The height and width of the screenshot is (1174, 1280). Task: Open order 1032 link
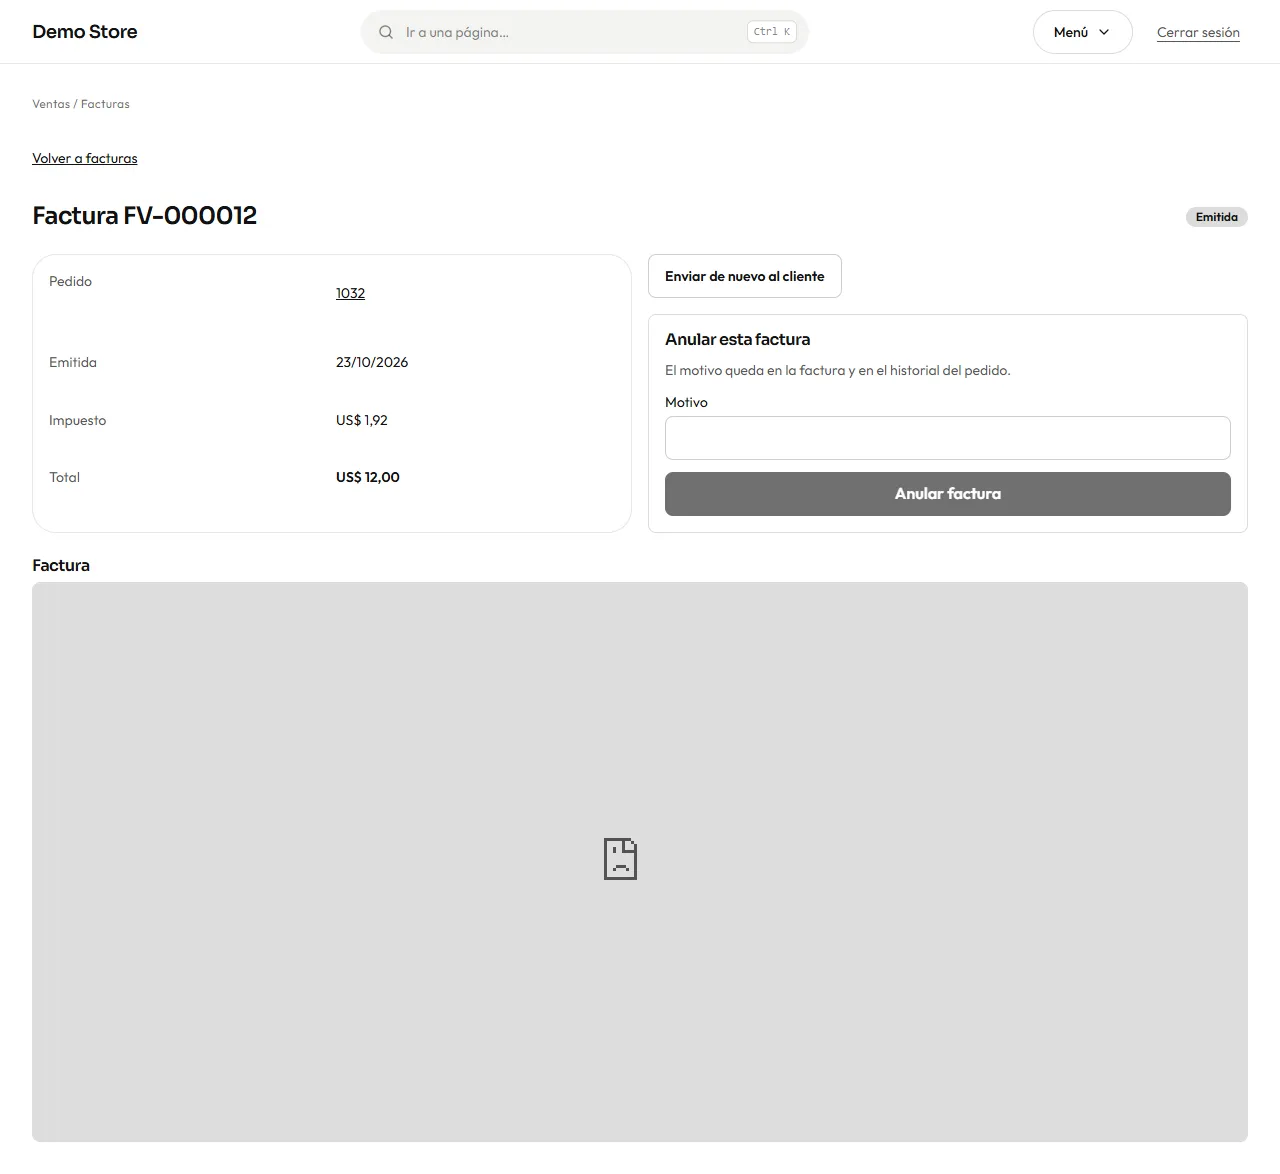350,293
